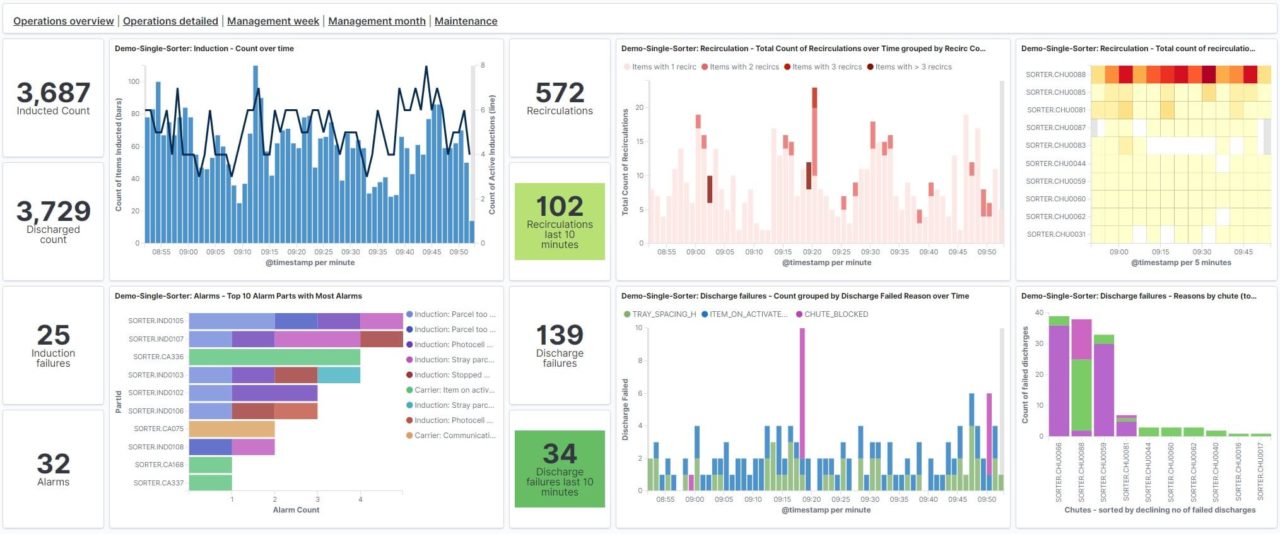1280x534 pixels.
Task: Click the TRAY_SPACING_H green legend dot
Action: pos(626,314)
